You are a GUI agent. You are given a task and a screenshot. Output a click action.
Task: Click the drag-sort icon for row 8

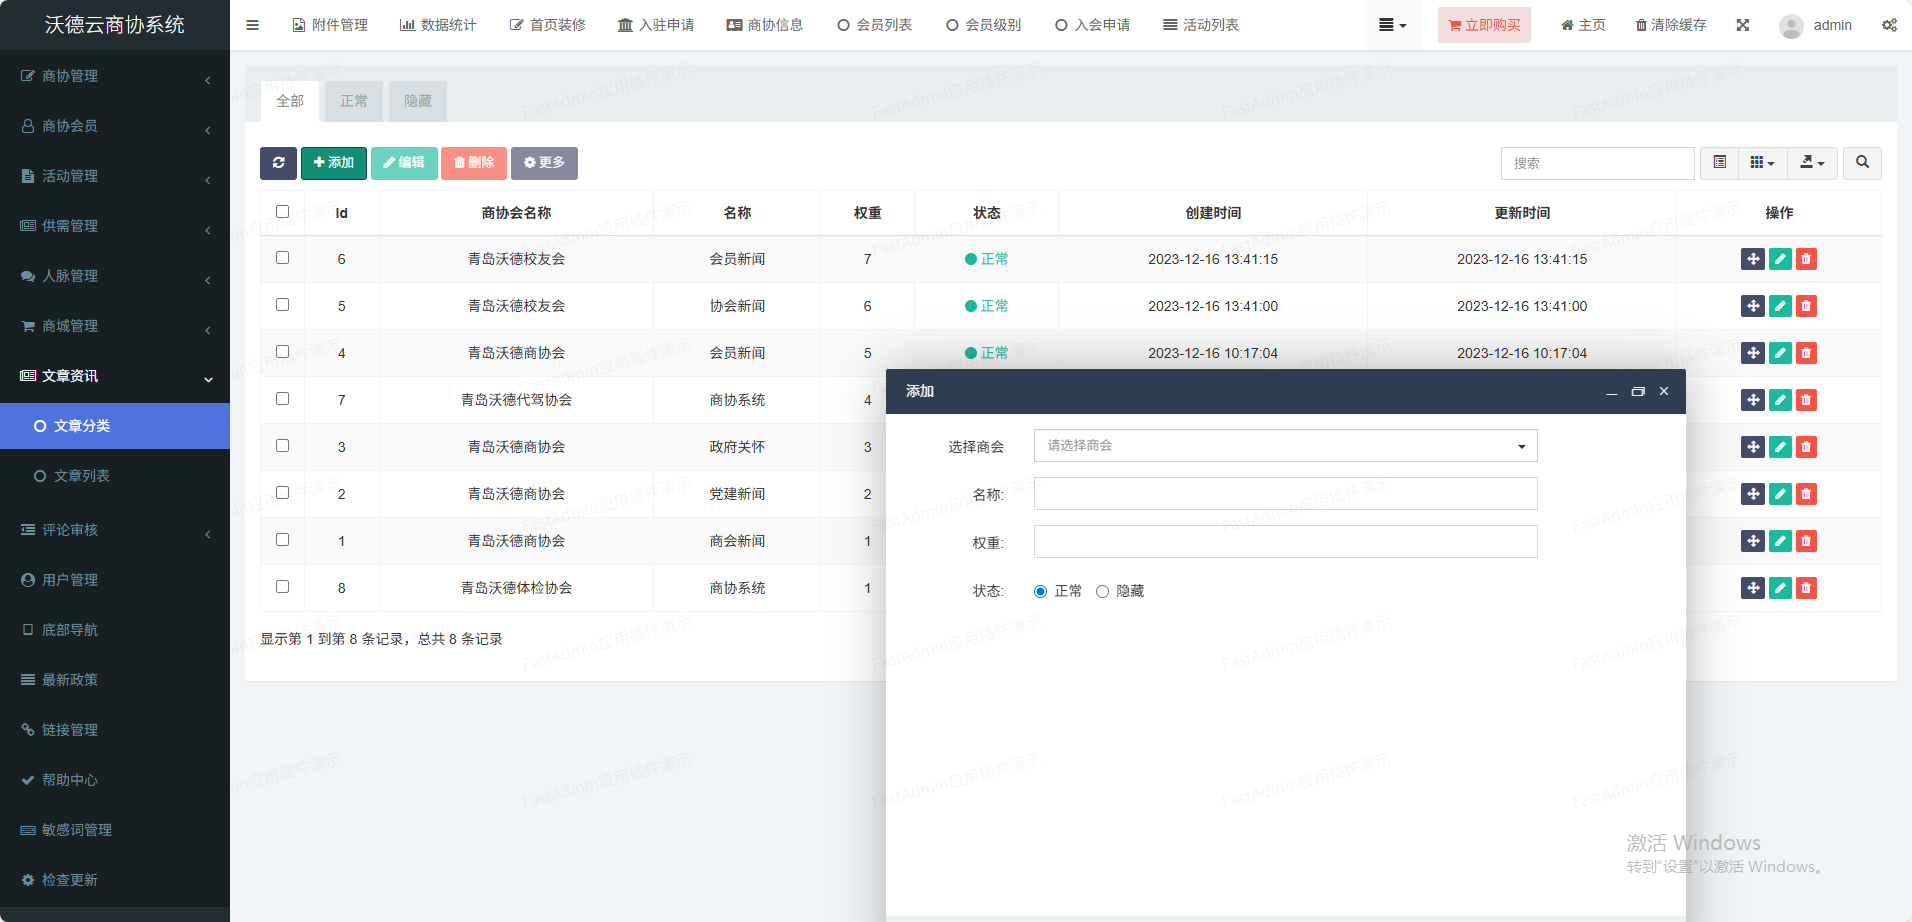click(x=1752, y=588)
